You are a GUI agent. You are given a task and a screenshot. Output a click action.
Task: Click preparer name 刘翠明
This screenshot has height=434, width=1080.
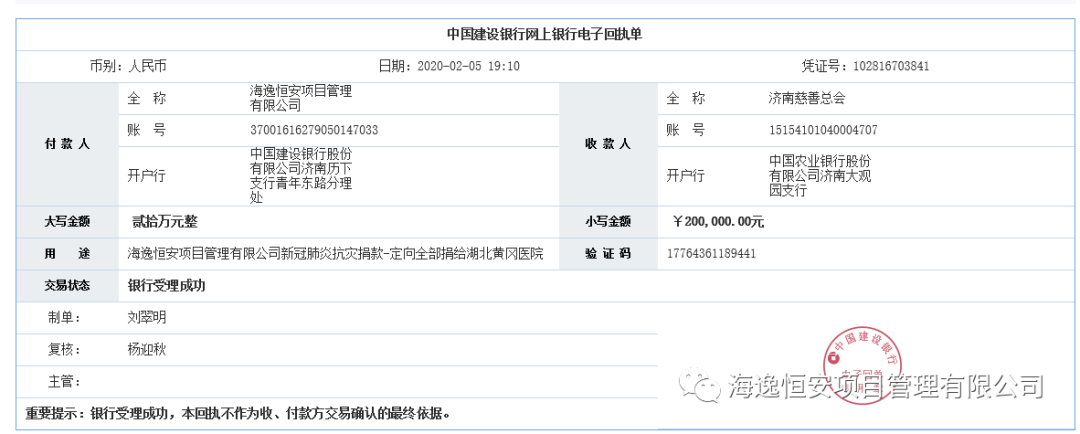[x=147, y=318]
